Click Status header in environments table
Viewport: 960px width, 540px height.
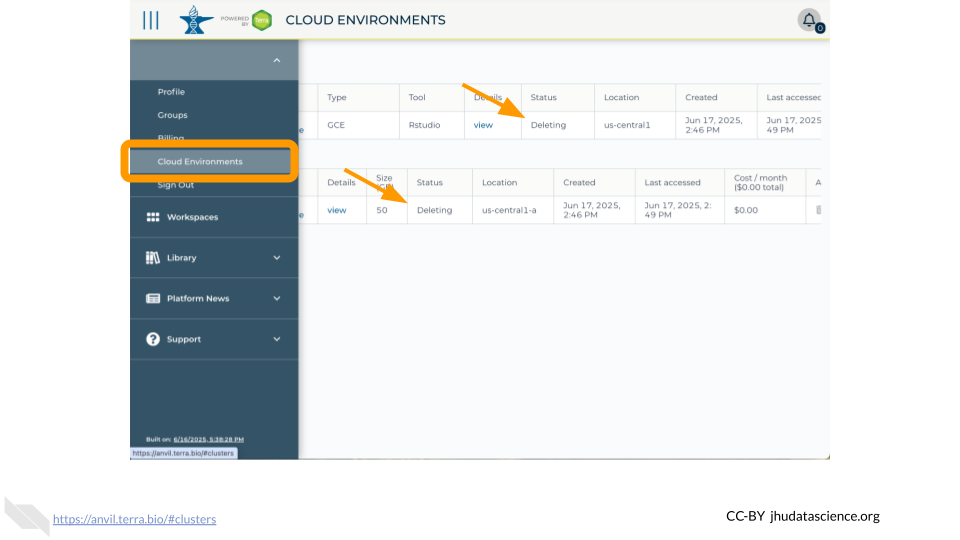(x=544, y=97)
